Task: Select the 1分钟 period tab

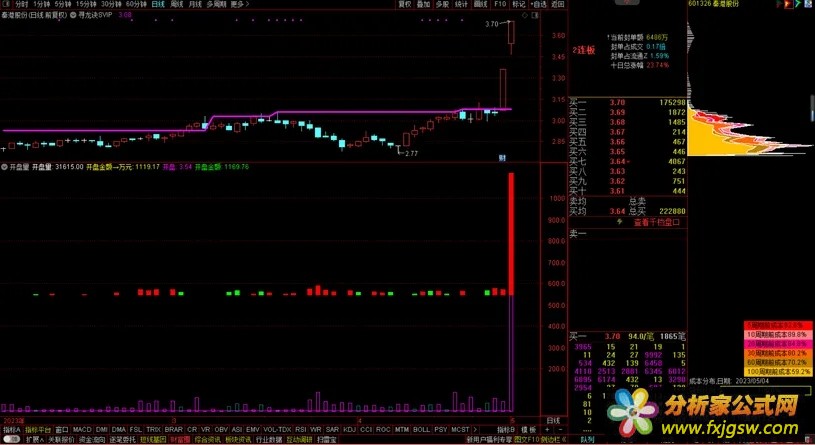Action: pyautogui.click(x=42, y=4)
